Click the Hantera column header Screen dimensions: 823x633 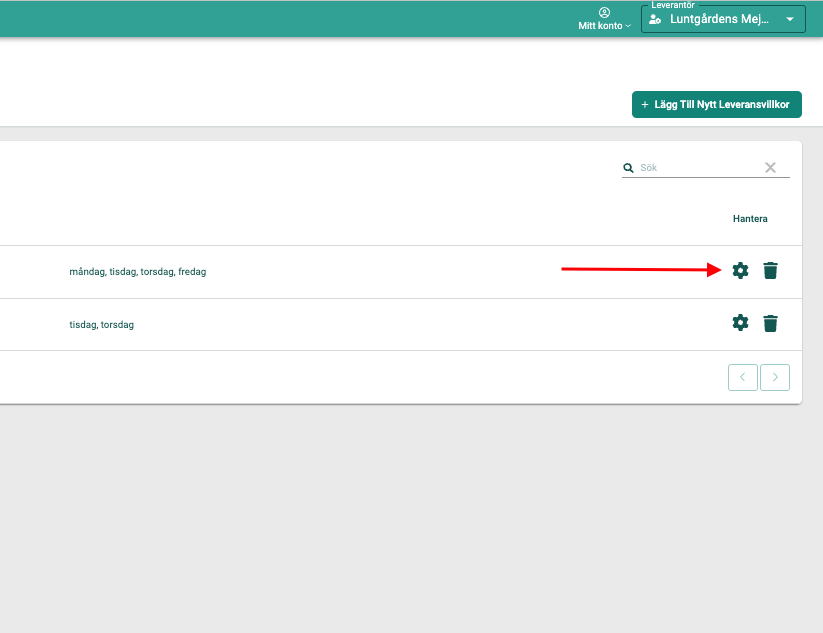pos(750,219)
